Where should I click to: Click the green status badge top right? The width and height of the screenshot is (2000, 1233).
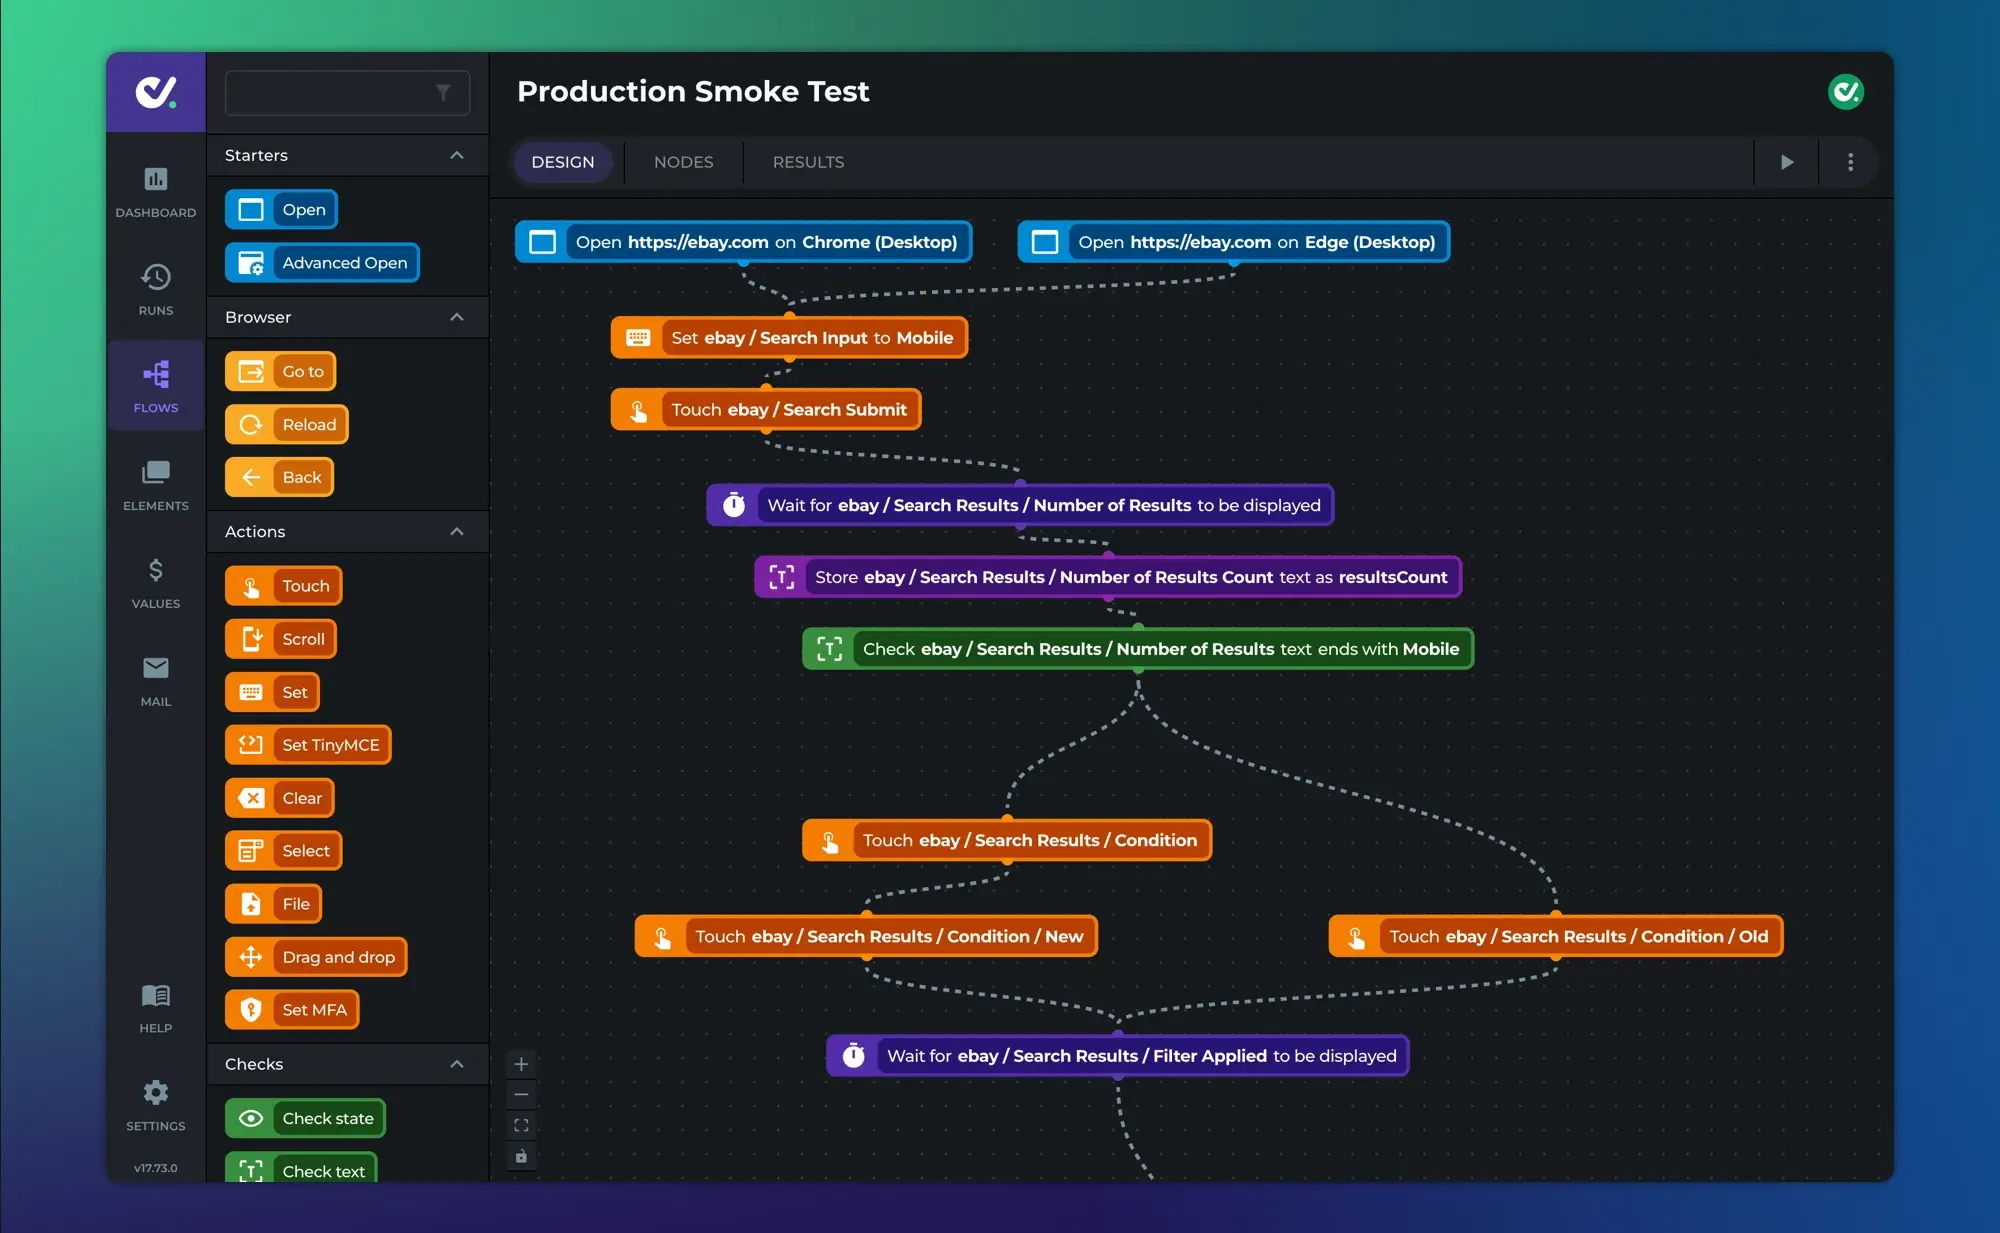(x=1845, y=92)
